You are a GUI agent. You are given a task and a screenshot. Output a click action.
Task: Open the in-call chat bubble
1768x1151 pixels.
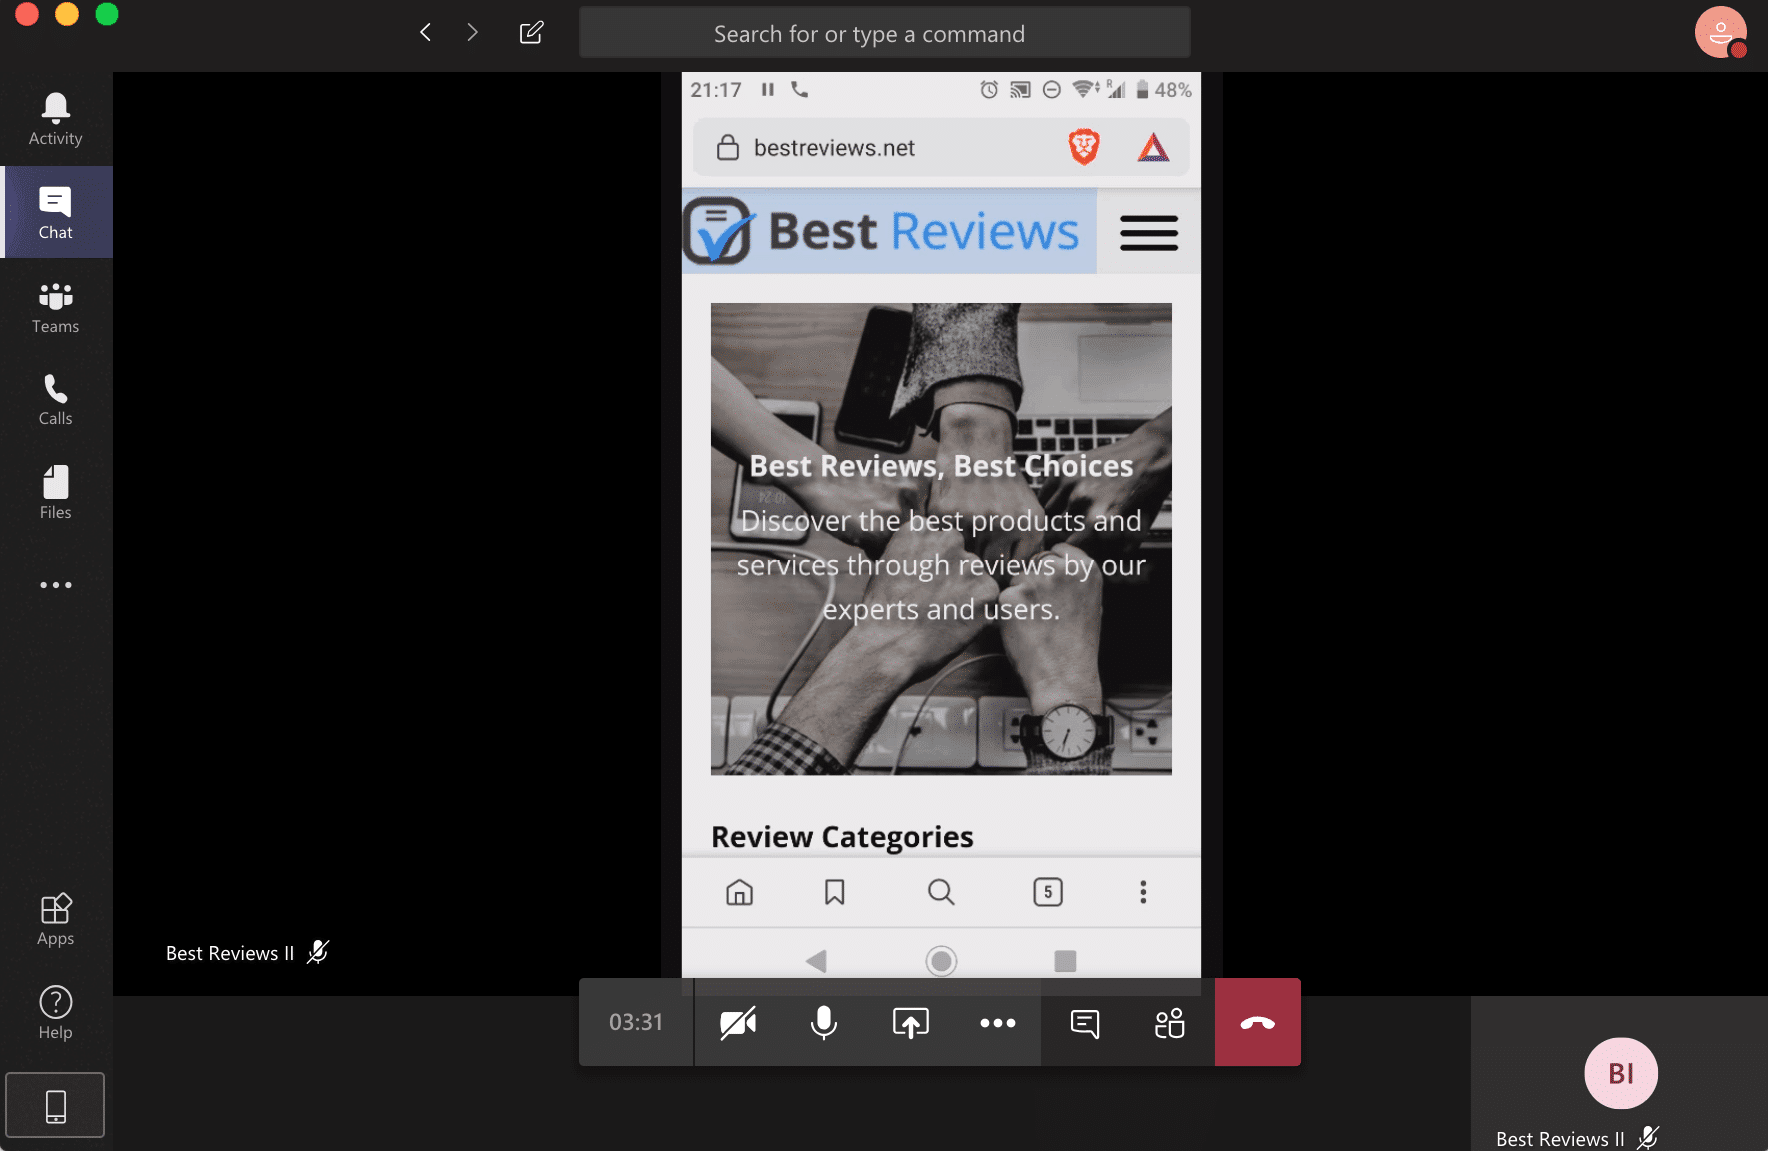[1085, 1022]
